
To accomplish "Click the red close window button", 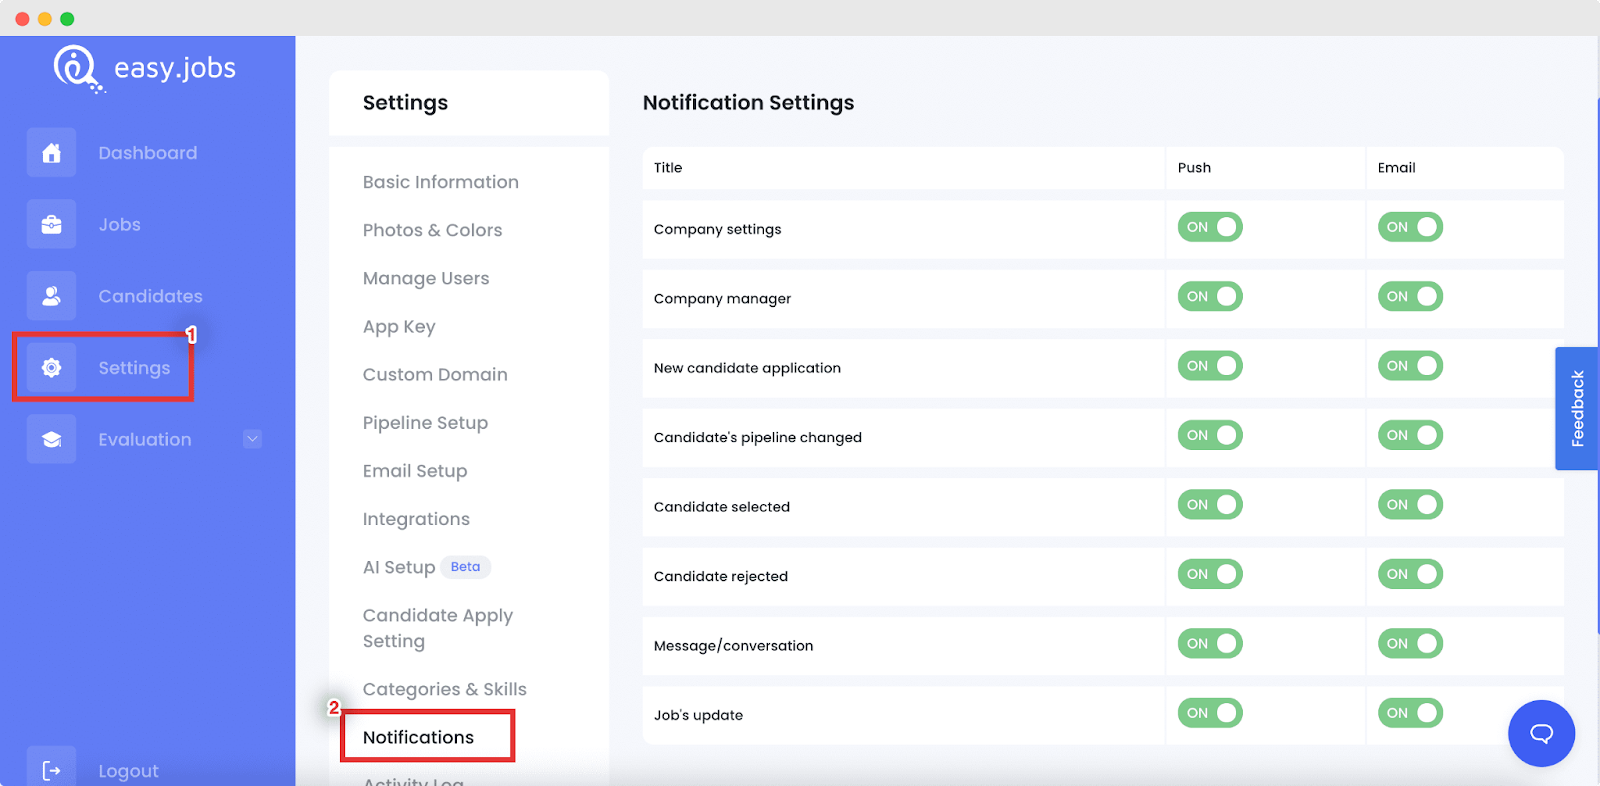I will coord(22,19).
